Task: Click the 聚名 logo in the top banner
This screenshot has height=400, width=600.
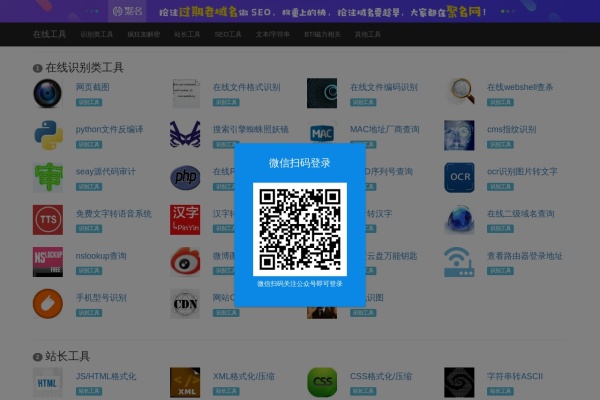Action: [128, 11]
